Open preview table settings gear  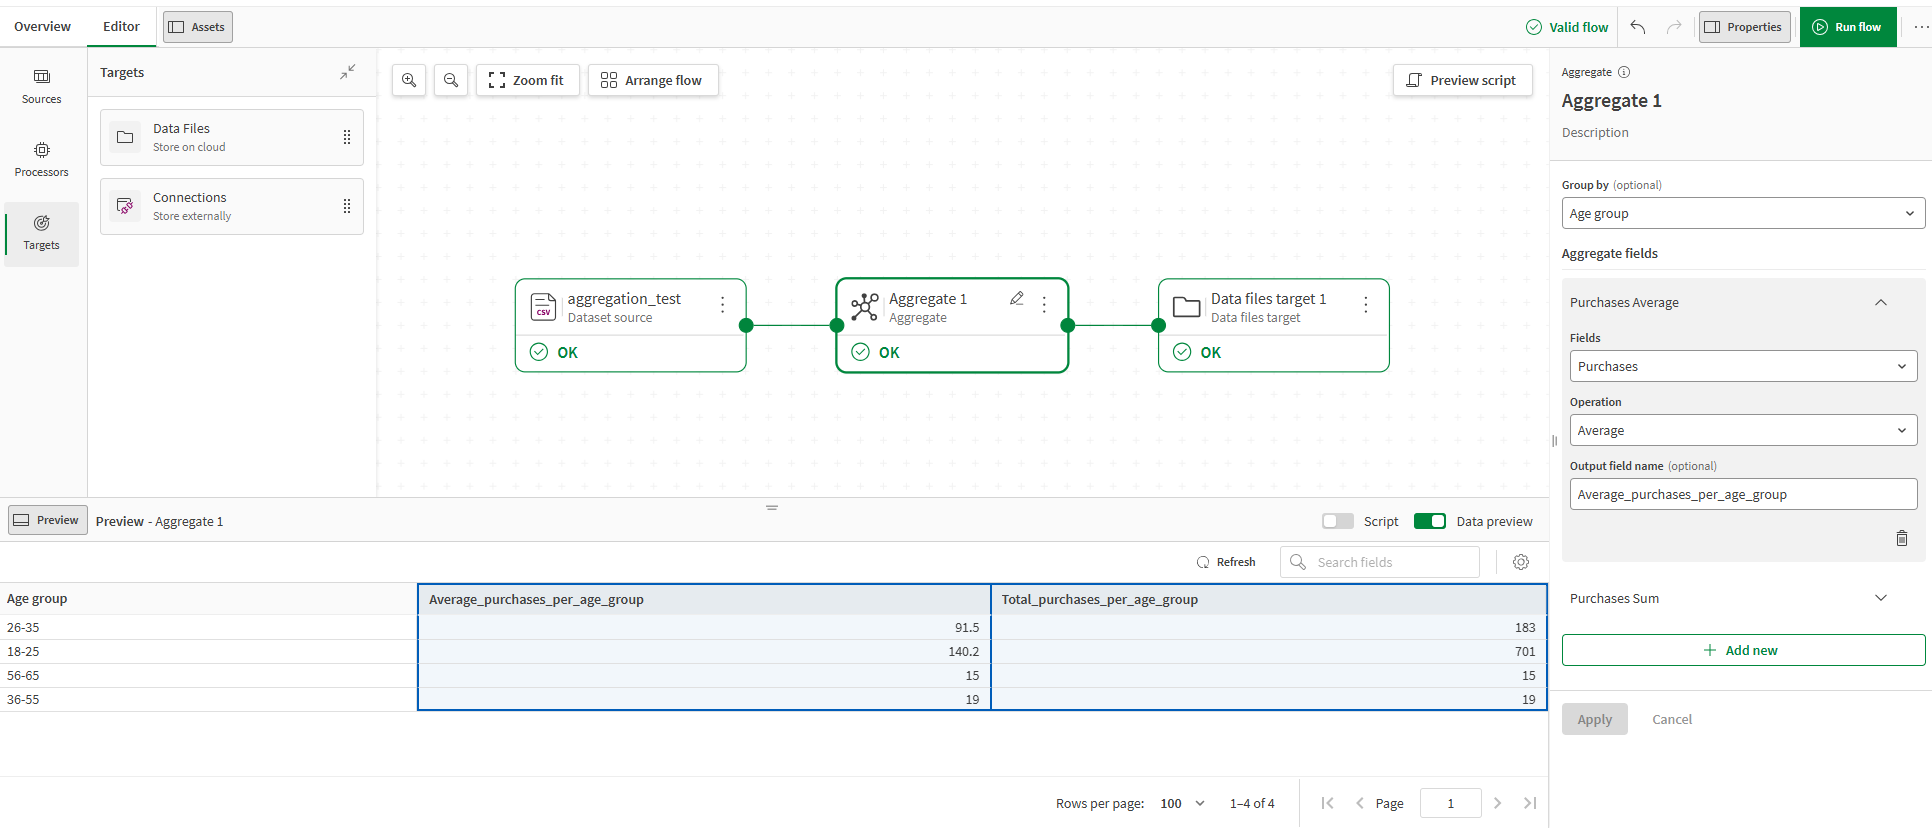(1521, 562)
